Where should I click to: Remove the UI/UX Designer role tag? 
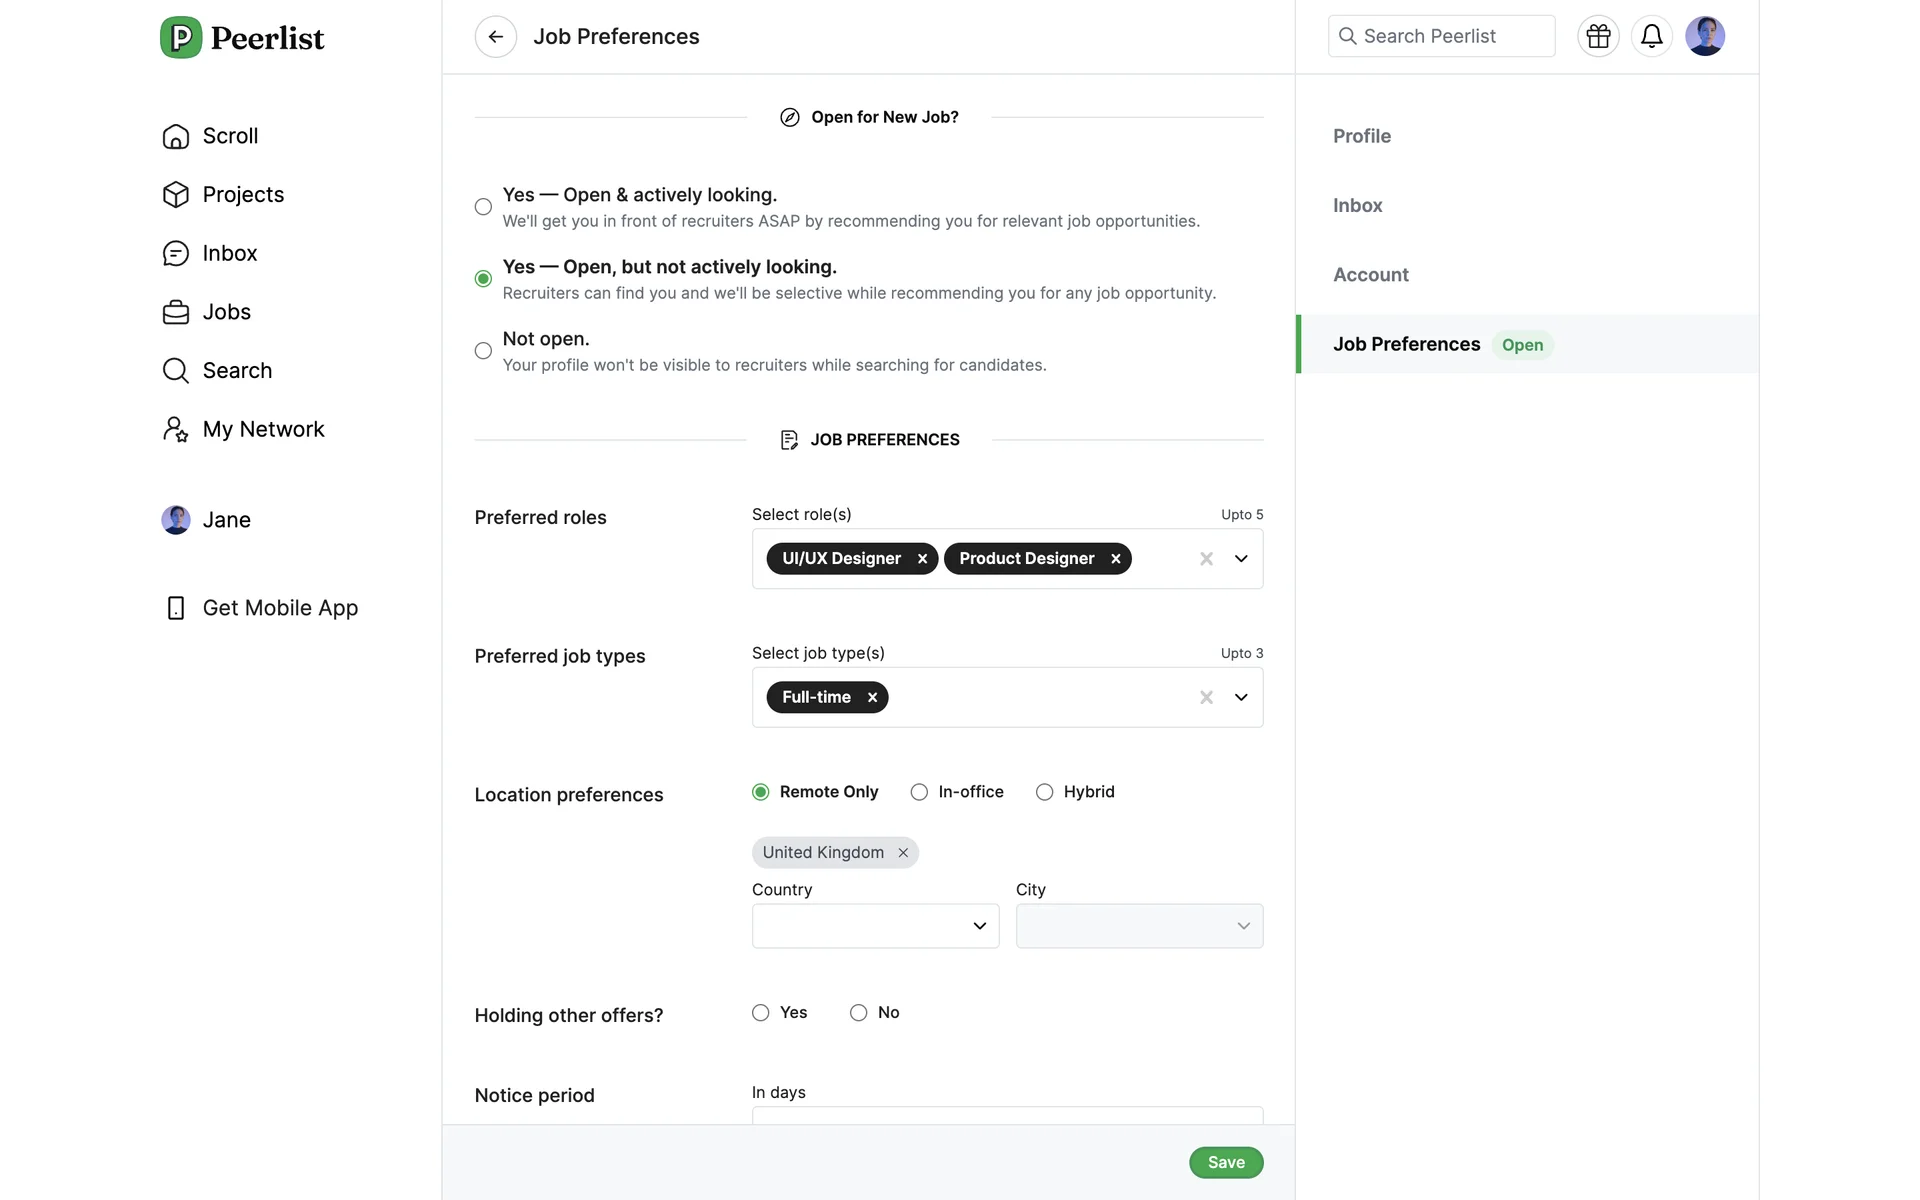tap(922, 559)
